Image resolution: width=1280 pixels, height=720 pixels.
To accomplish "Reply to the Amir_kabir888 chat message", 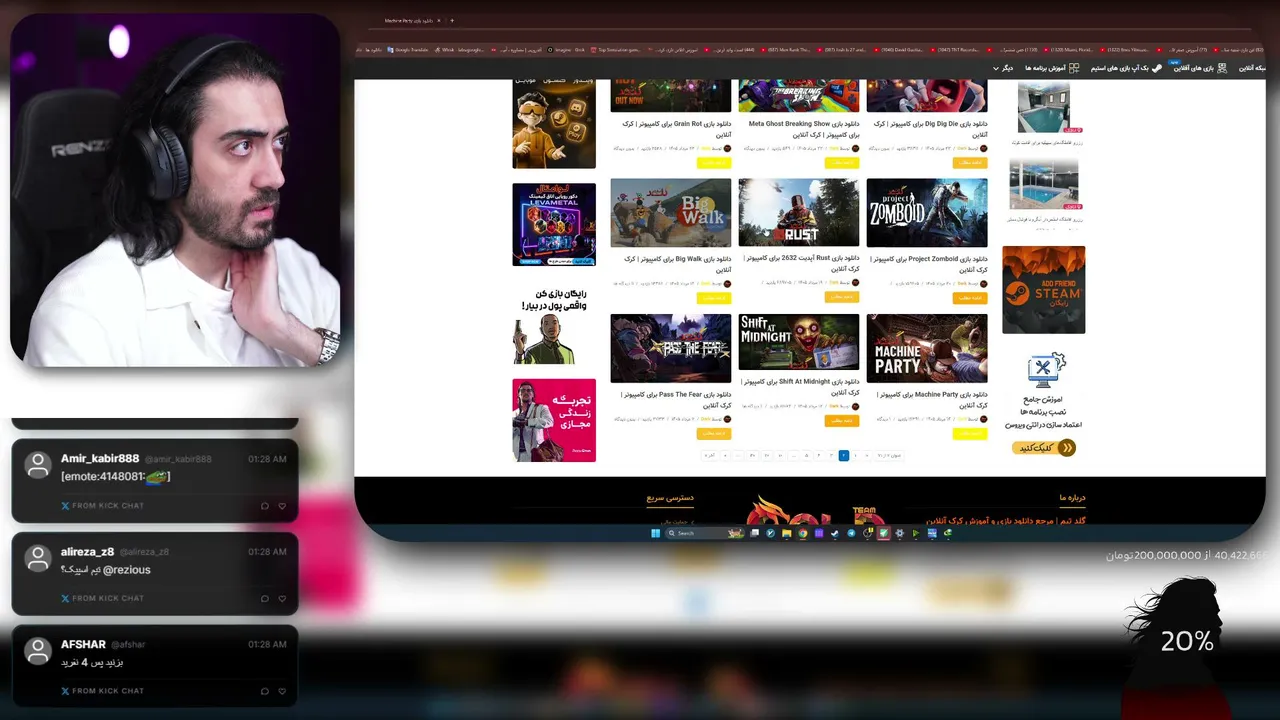I will 265,506.
